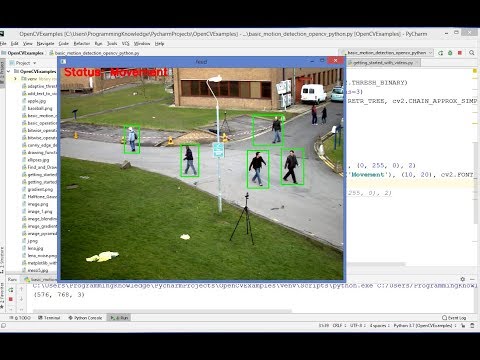480x360 pixels.
Task: Open the Tools menu
Action: [112, 44]
